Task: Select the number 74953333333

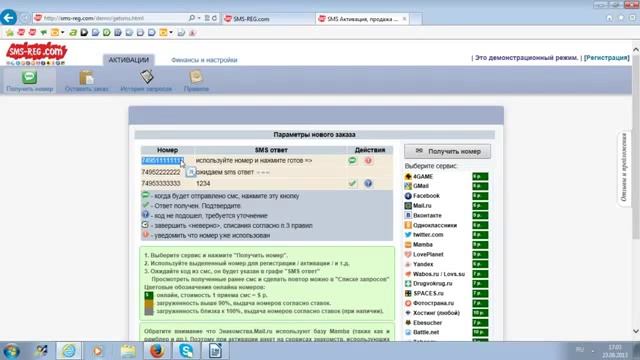Action: [x=161, y=184]
